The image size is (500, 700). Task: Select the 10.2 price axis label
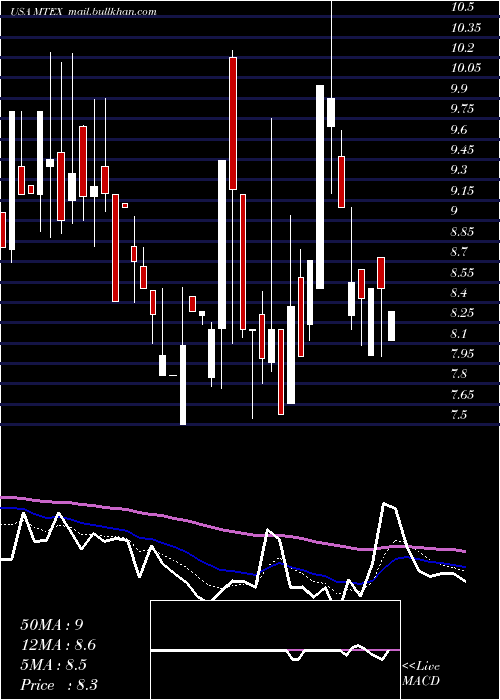[462, 48]
